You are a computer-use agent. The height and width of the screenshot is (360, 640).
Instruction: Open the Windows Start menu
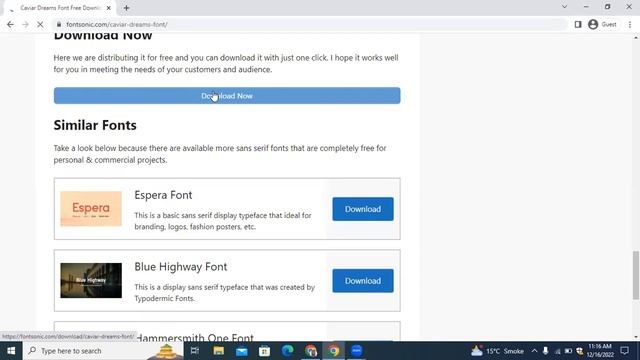point(11,351)
